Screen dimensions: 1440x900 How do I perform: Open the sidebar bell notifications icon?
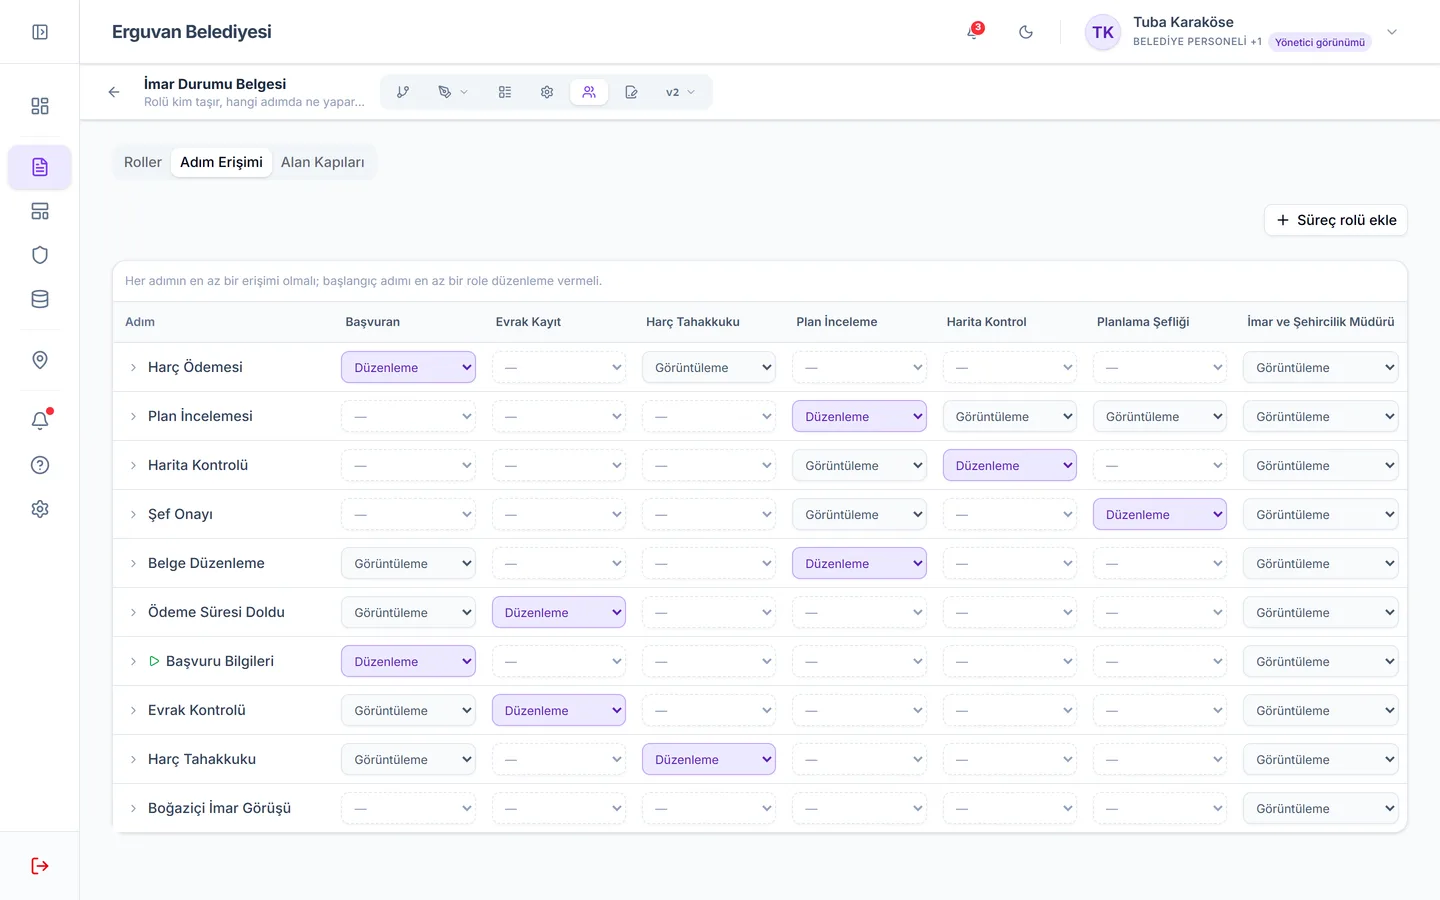click(40, 421)
